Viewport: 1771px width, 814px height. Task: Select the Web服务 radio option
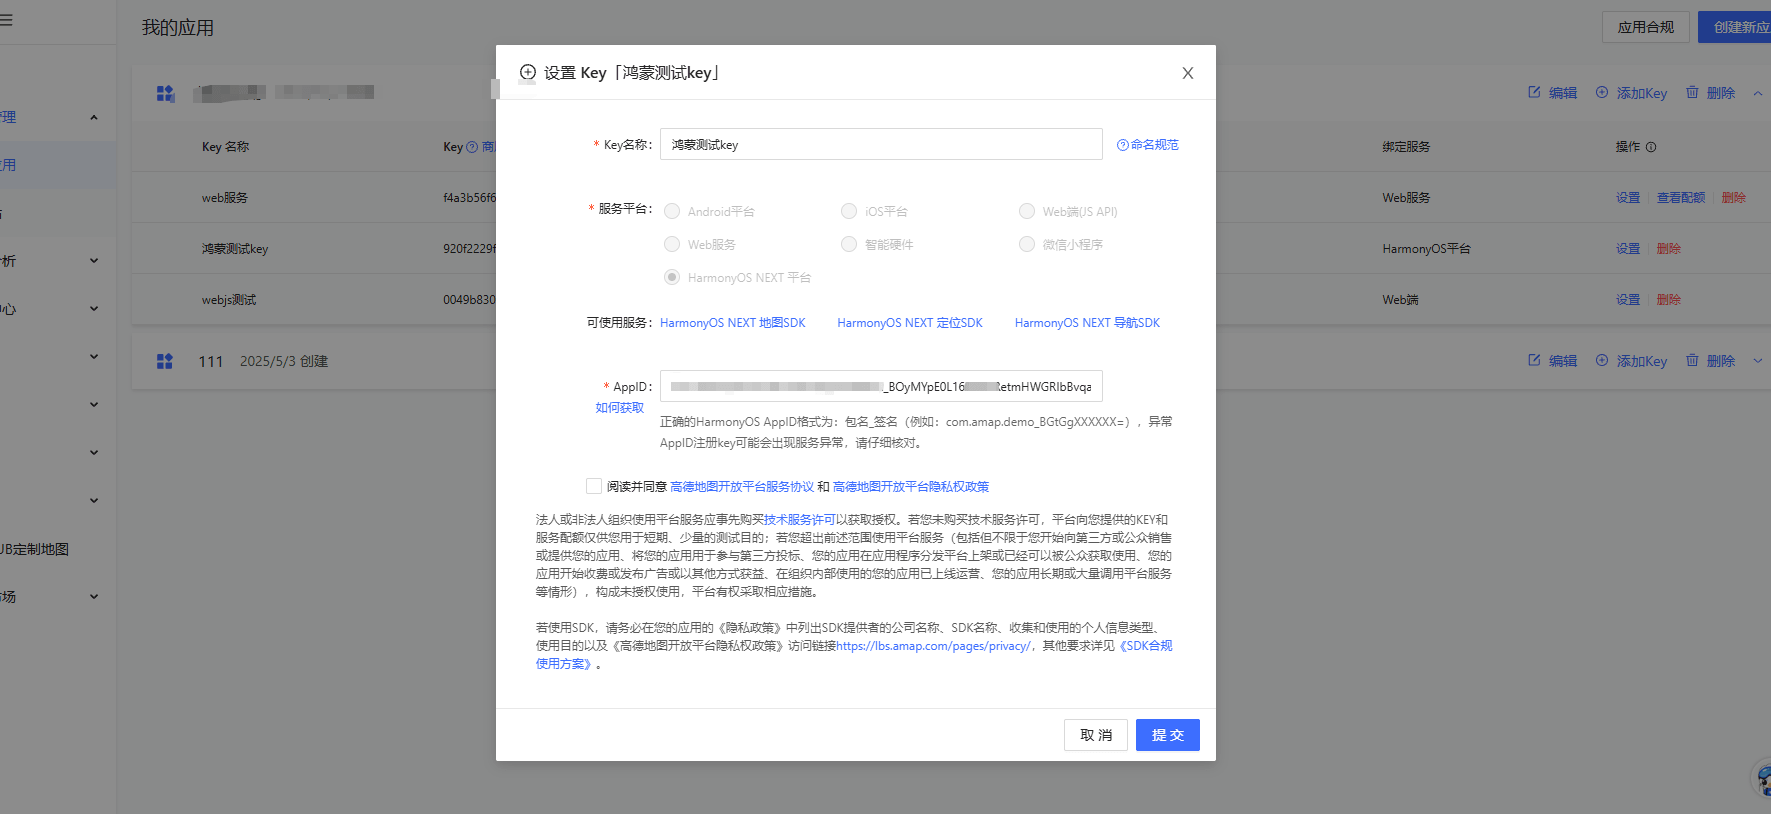(672, 244)
